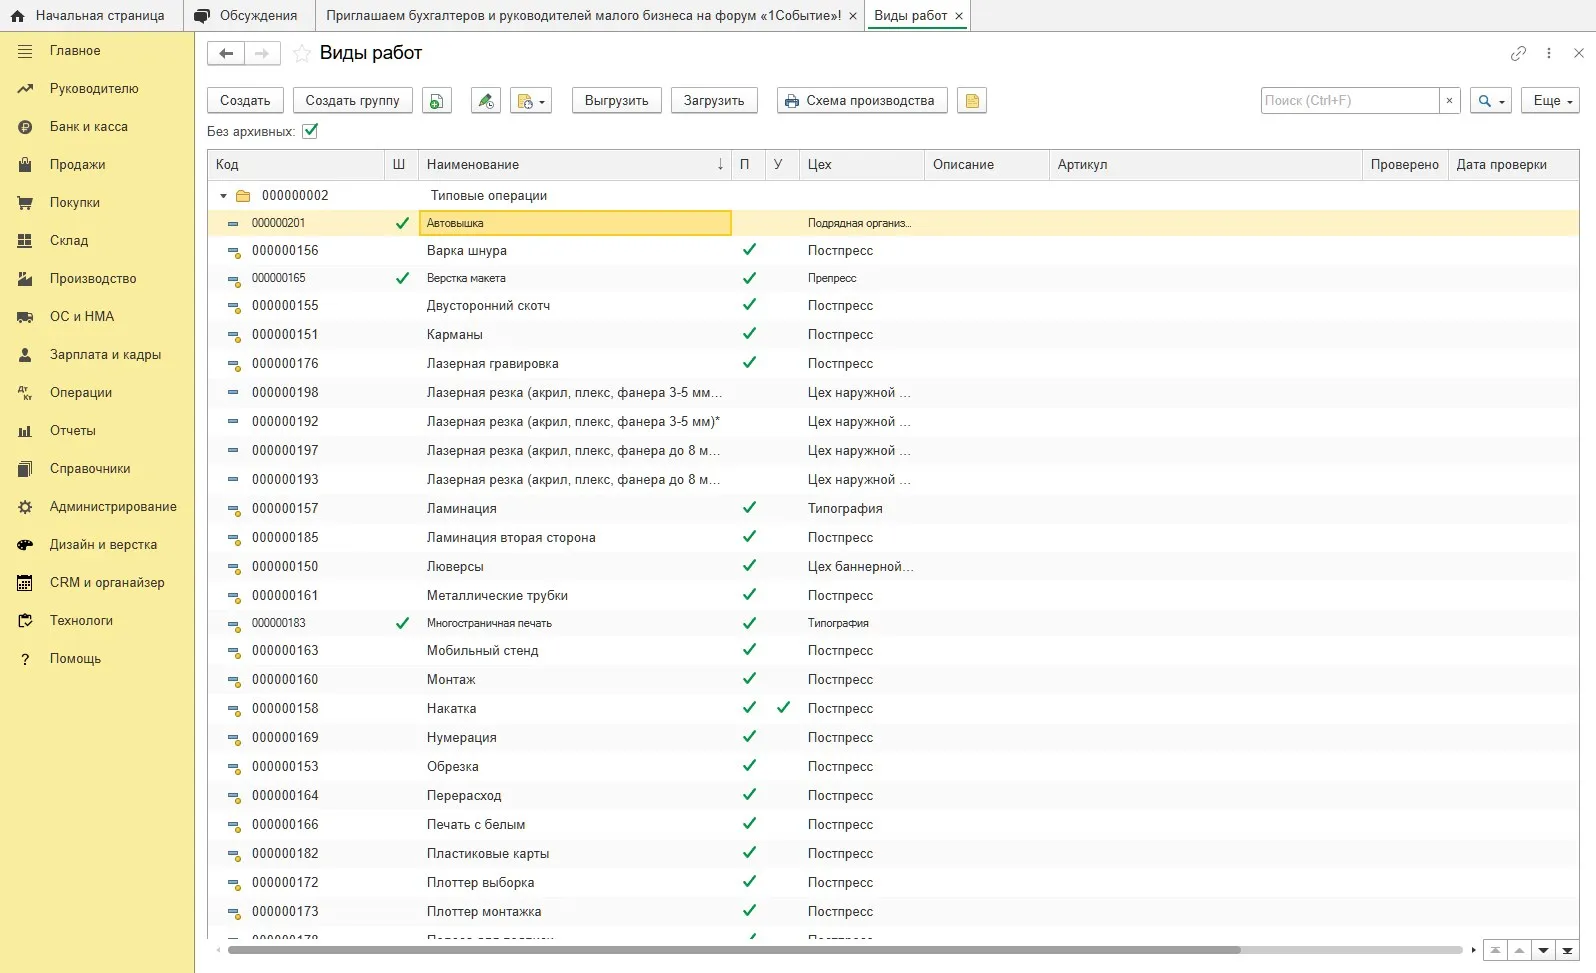Toggle the У checkmark in the Накатка row

783,708
